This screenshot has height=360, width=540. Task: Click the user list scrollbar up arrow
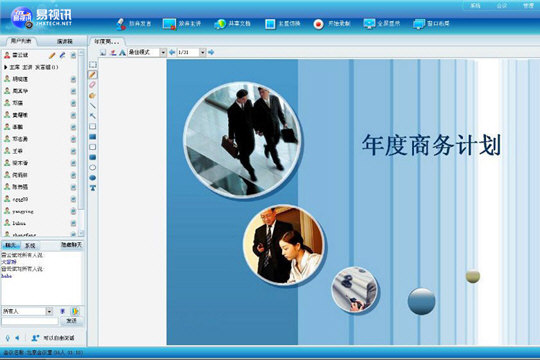pos(81,54)
